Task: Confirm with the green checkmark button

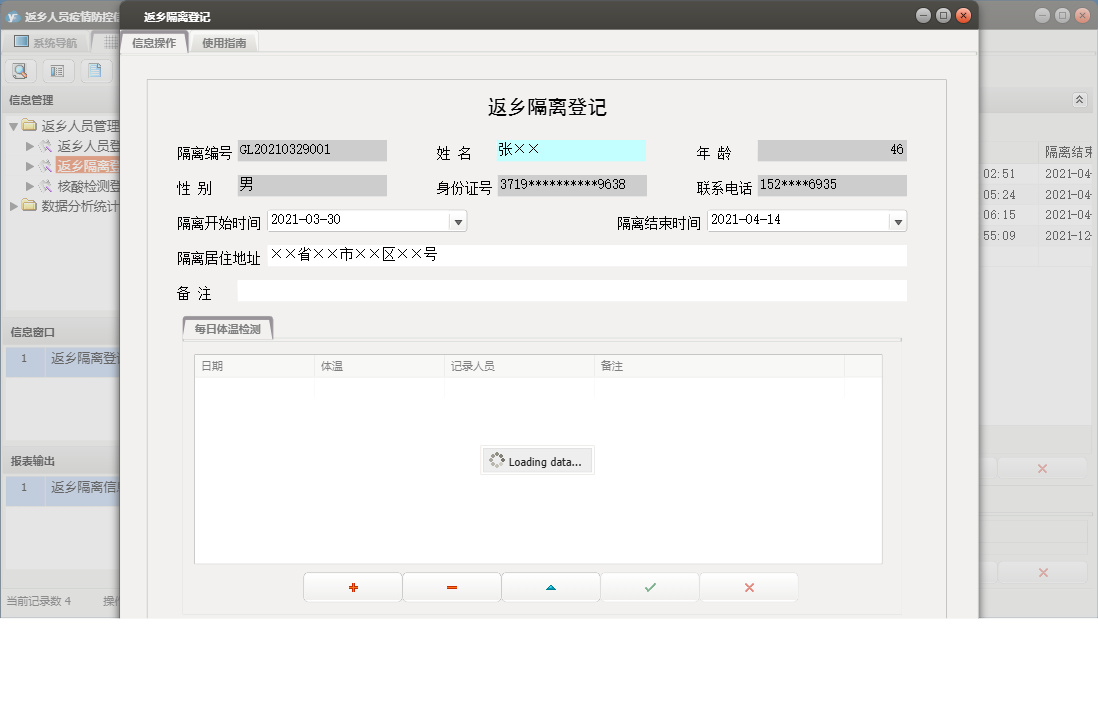Action: click(649, 587)
